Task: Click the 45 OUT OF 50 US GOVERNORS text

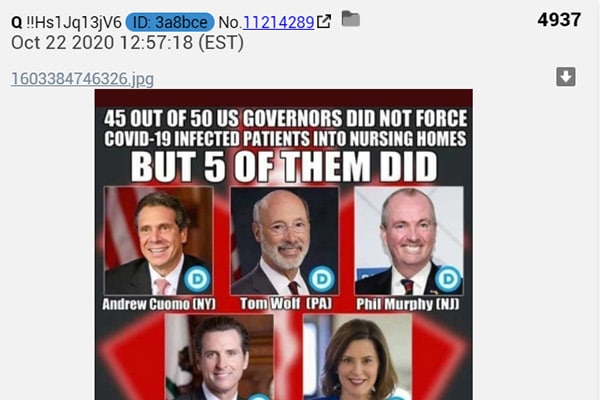Action: (x=222, y=118)
